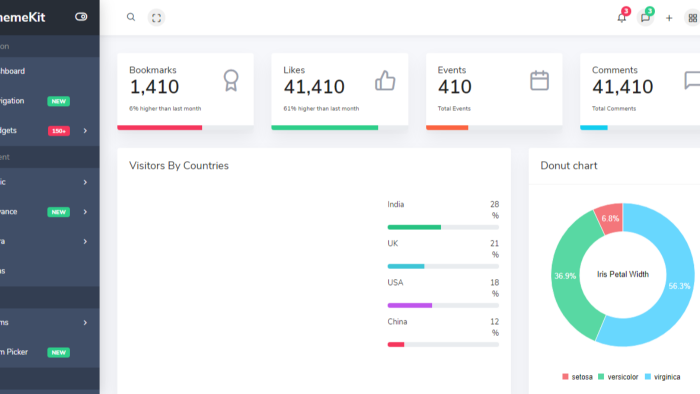Click the Comments speech bubble icon
Viewport: 700px width, 394px height.
[692, 80]
